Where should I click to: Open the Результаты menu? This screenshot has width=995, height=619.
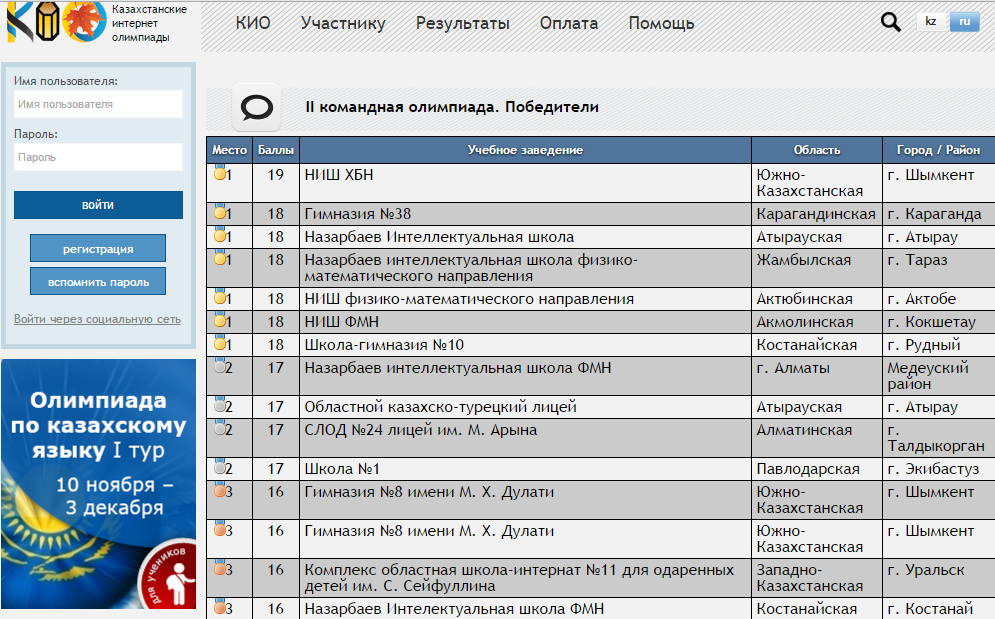462,24
